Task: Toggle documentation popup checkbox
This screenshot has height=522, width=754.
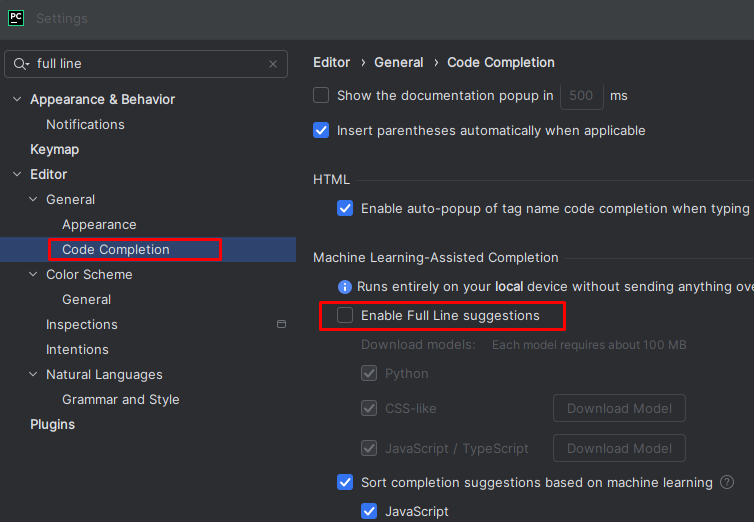Action: click(x=321, y=96)
